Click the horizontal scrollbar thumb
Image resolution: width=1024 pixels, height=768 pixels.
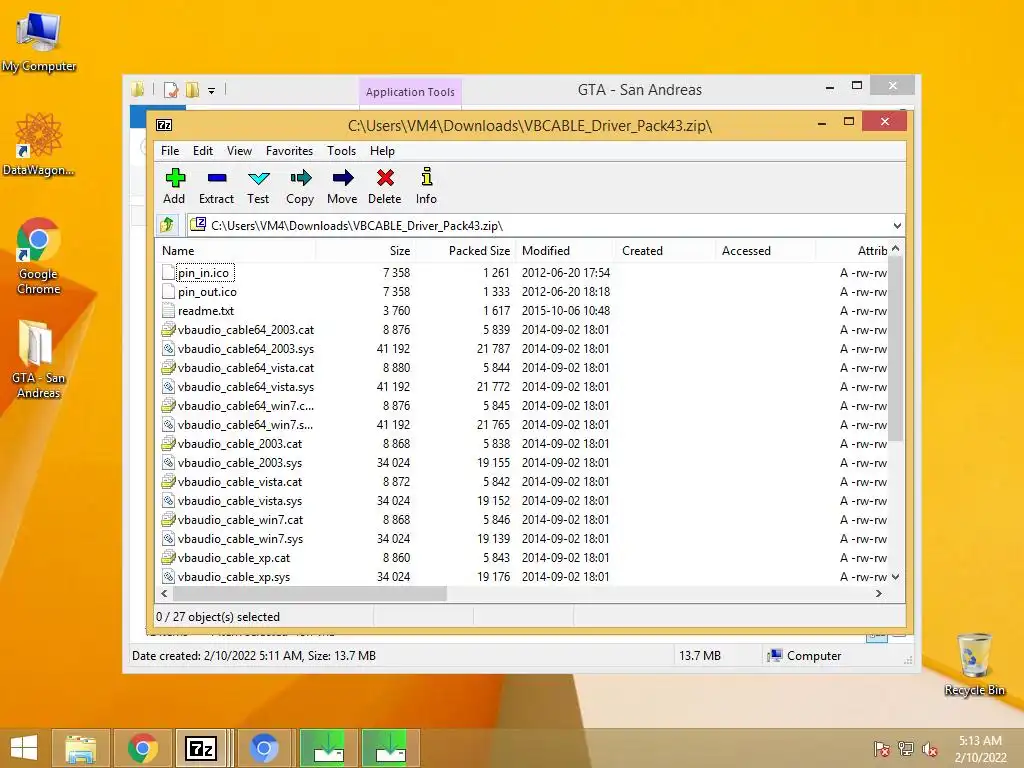point(310,594)
